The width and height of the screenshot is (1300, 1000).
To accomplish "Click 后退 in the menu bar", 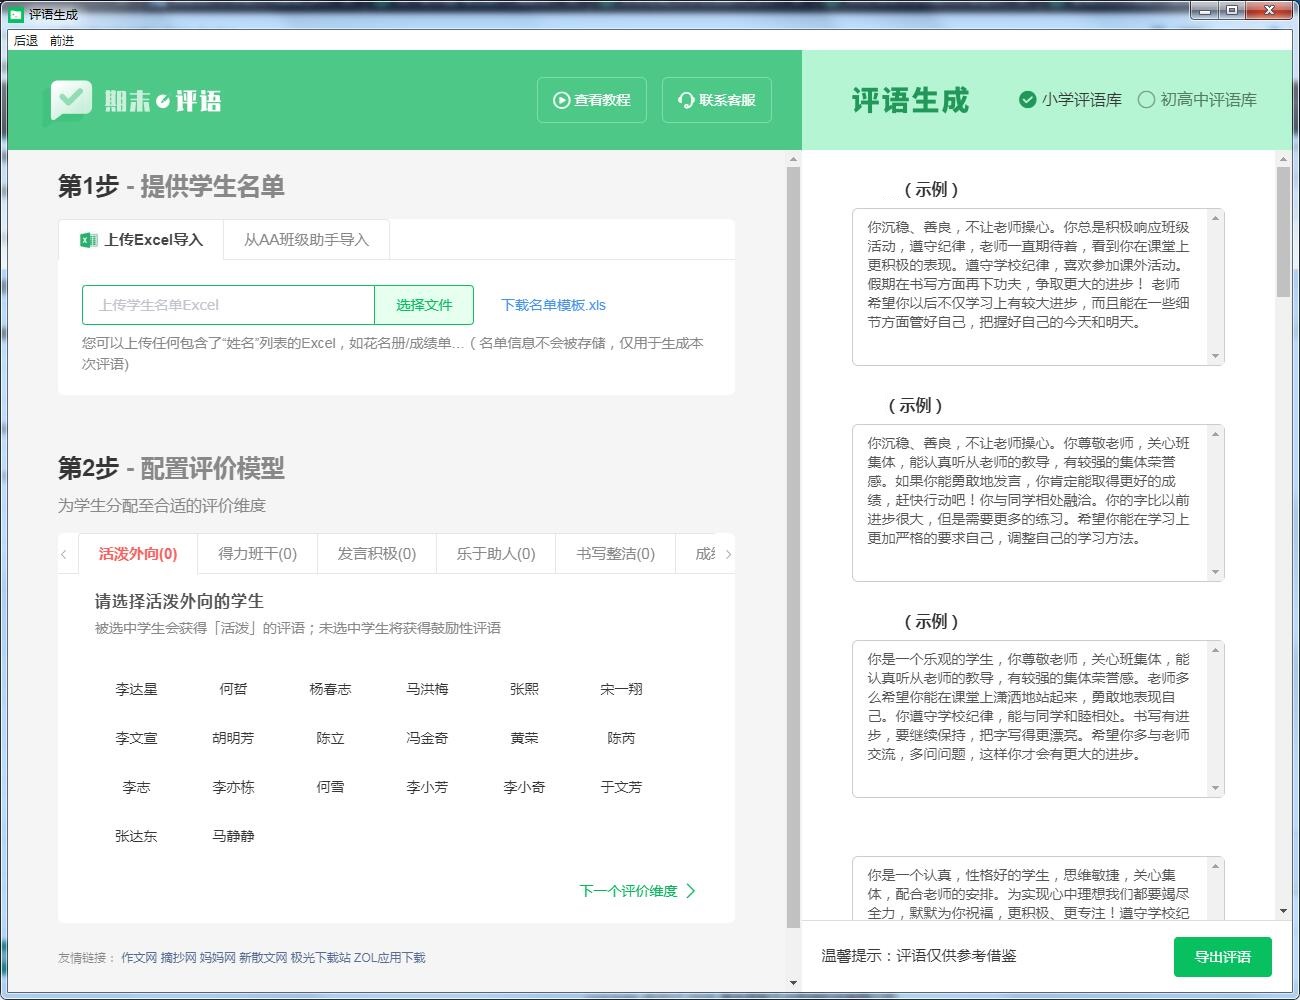I will (x=24, y=41).
